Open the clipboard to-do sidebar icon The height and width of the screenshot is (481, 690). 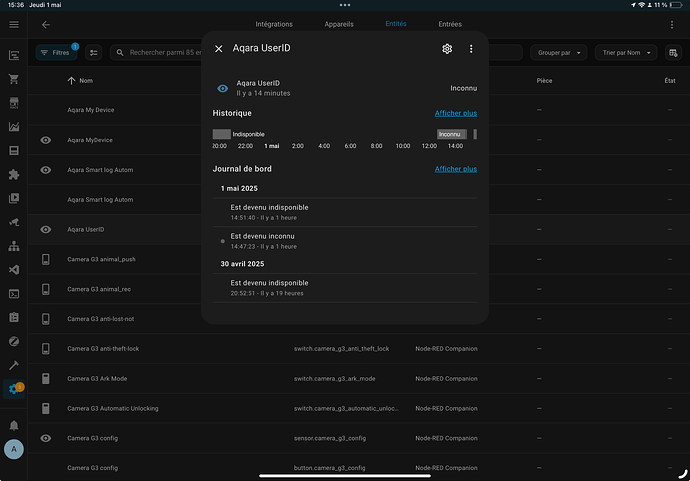14,317
